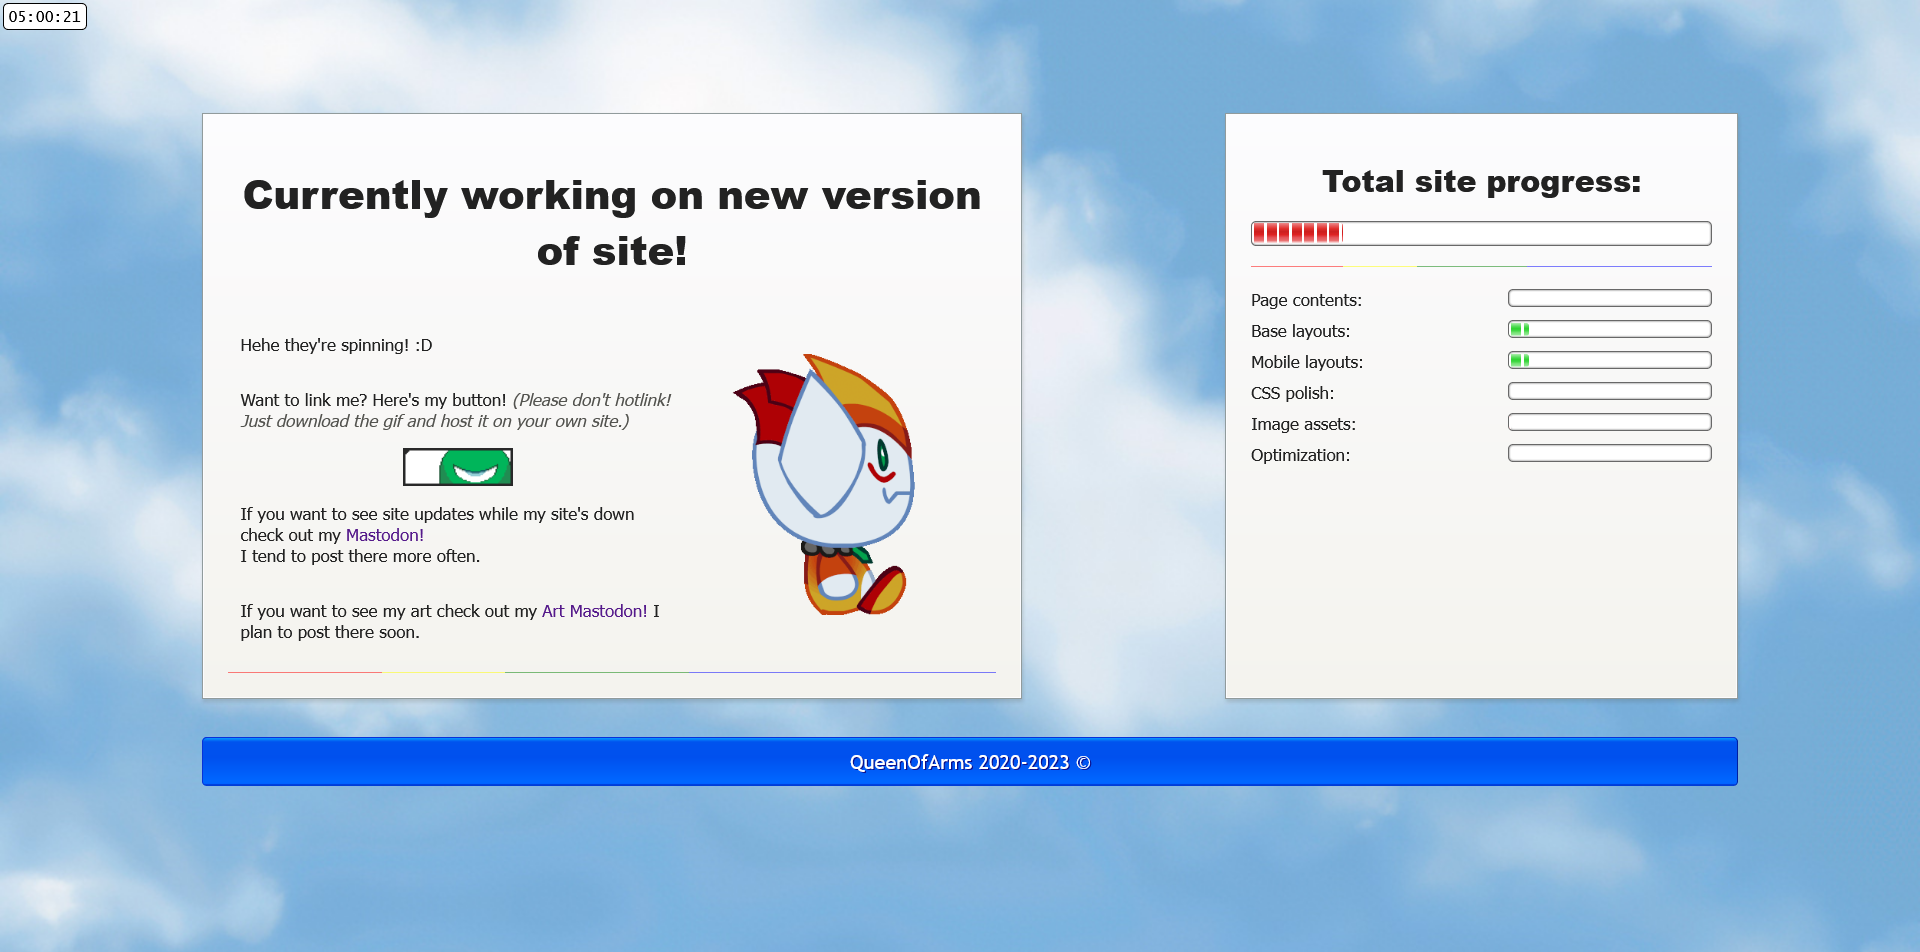Click the timer display showing 05:00:21

[45, 17]
